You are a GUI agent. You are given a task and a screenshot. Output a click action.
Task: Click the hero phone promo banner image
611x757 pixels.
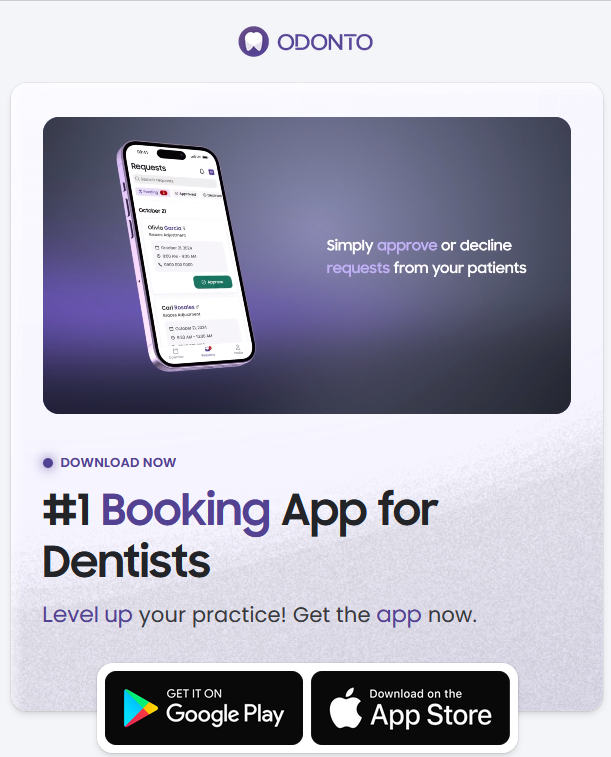[307, 265]
